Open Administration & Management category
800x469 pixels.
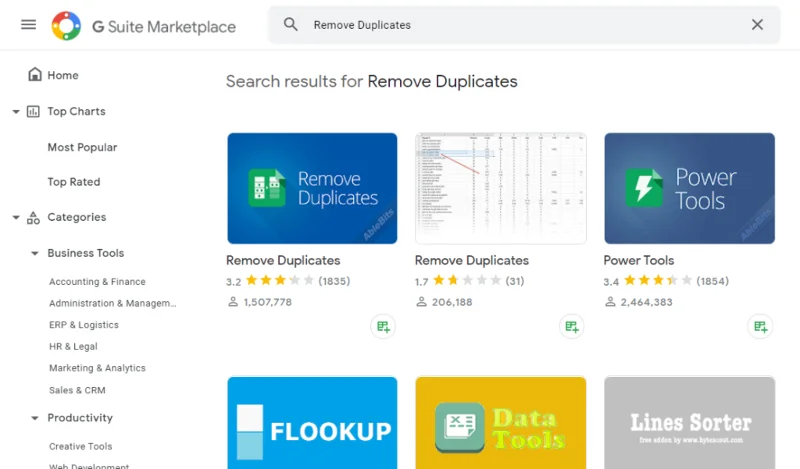(x=113, y=303)
